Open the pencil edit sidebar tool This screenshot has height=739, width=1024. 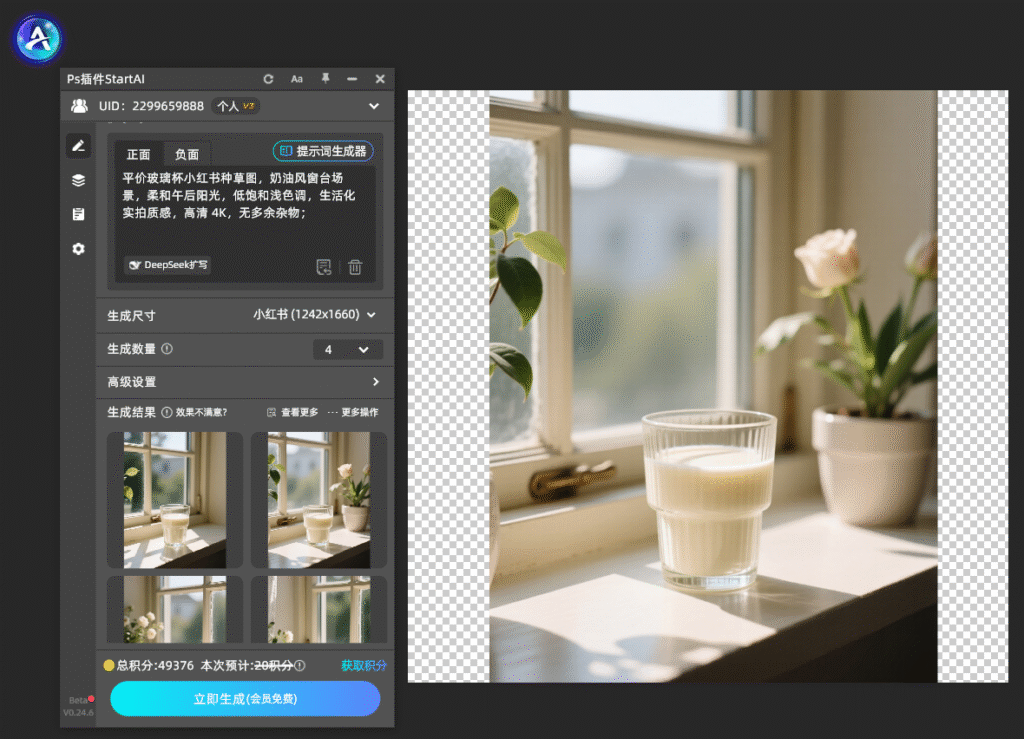[78, 146]
